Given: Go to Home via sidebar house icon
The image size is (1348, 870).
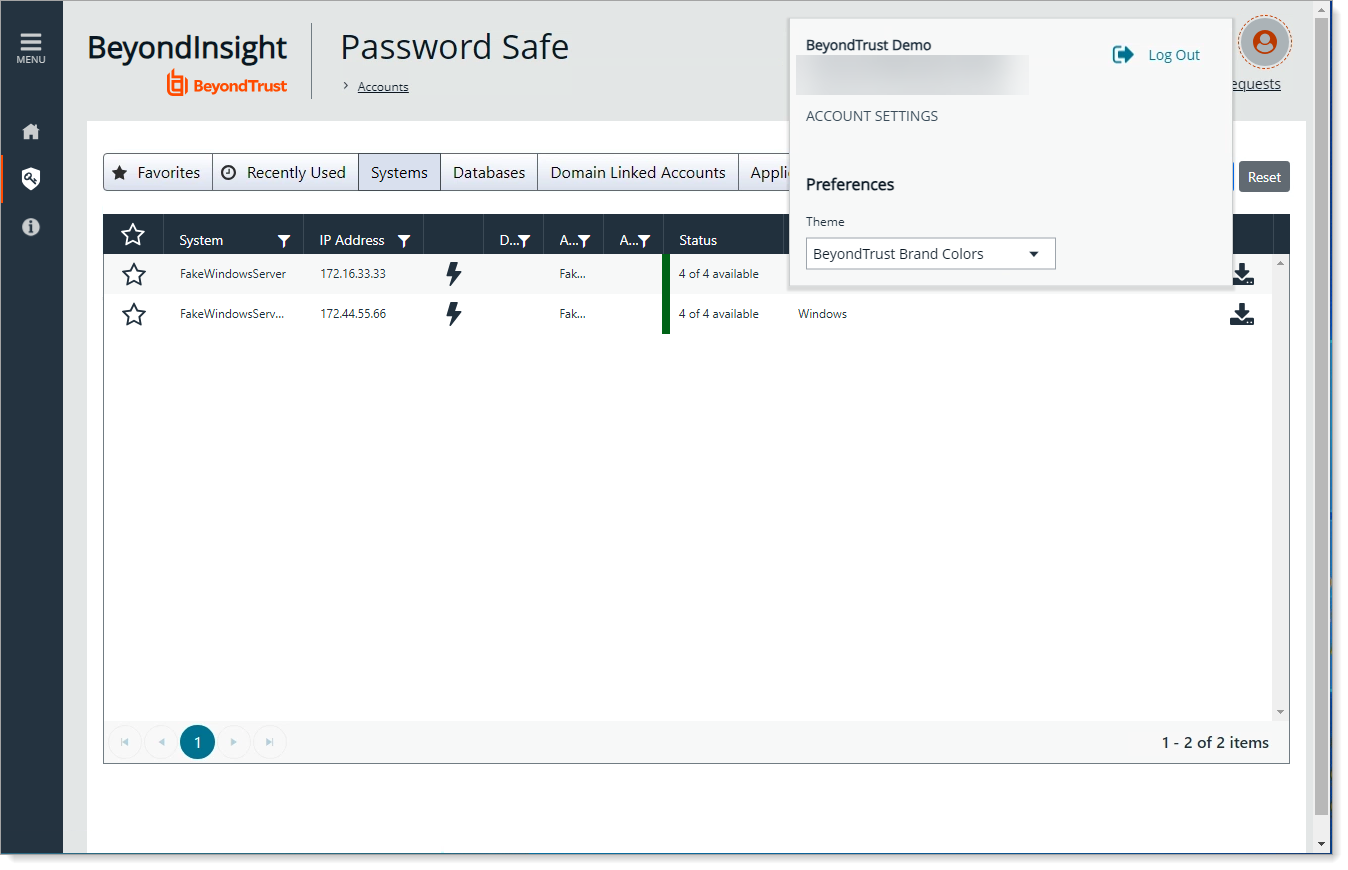Looking at the screenshot, I should (31, 132).
